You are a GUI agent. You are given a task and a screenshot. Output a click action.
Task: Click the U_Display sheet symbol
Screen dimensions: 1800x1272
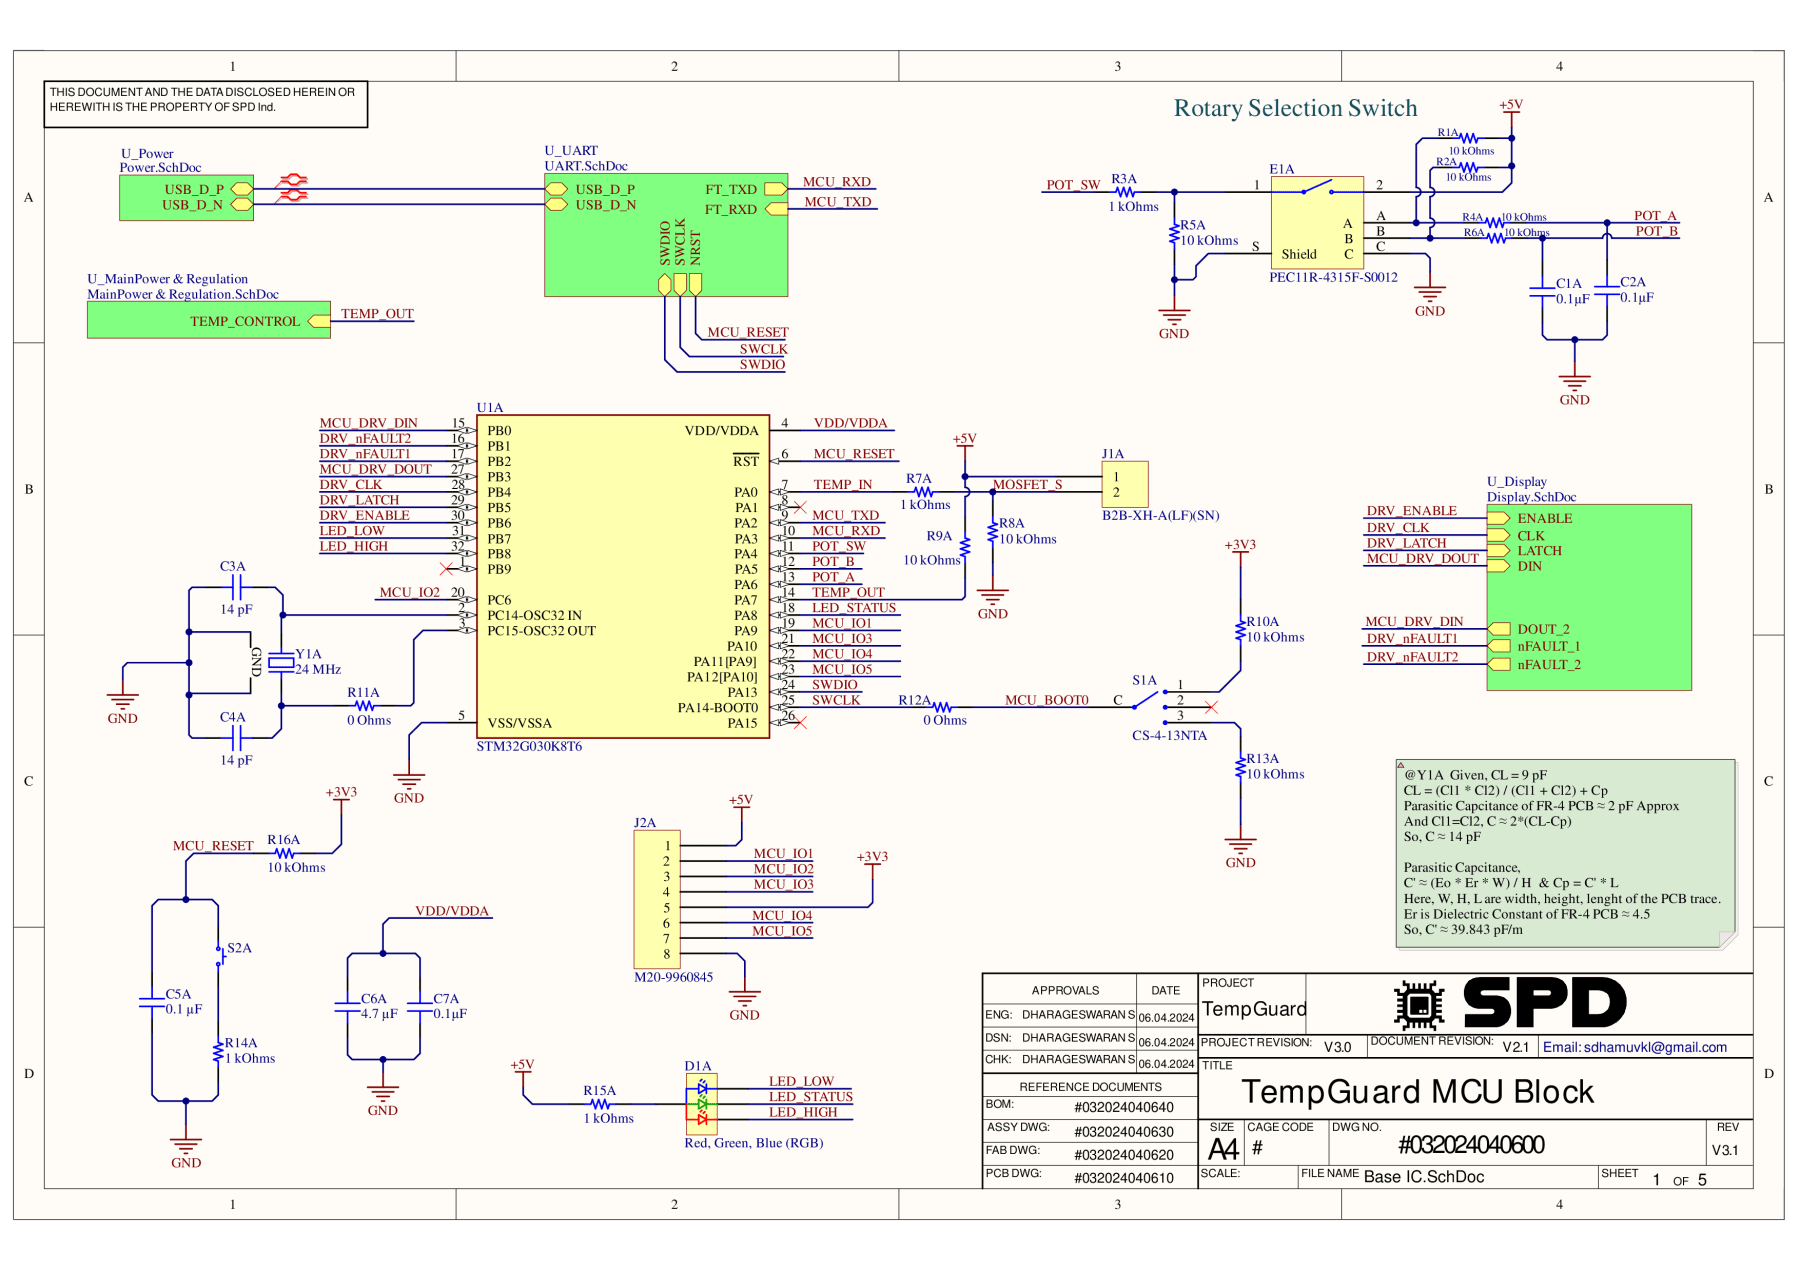click(1589, 597)
